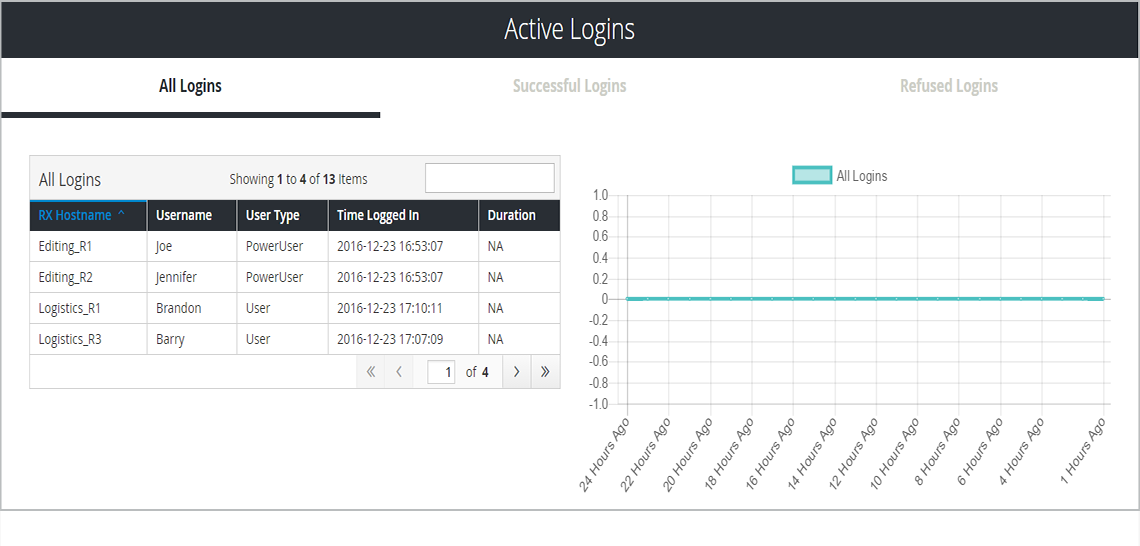
Task: Click the table search input field
Action: (489, 178)
